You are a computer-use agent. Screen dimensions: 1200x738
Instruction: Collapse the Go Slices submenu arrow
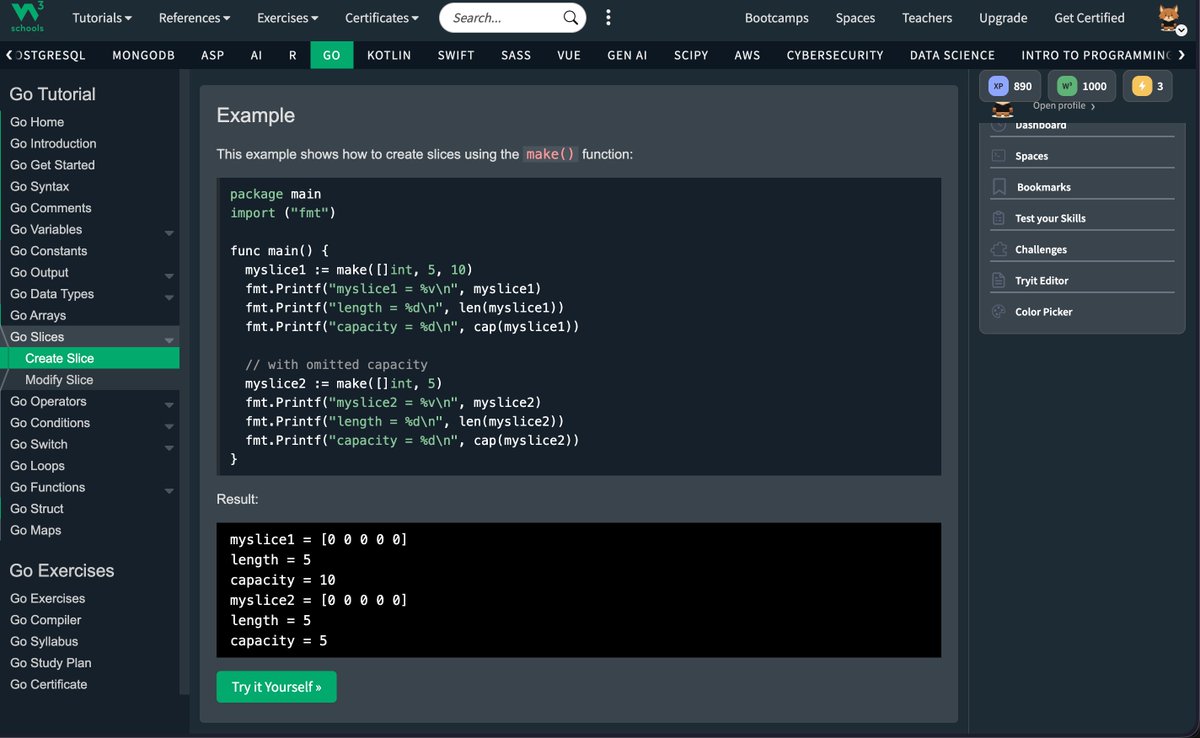click(x=169, y=340)
